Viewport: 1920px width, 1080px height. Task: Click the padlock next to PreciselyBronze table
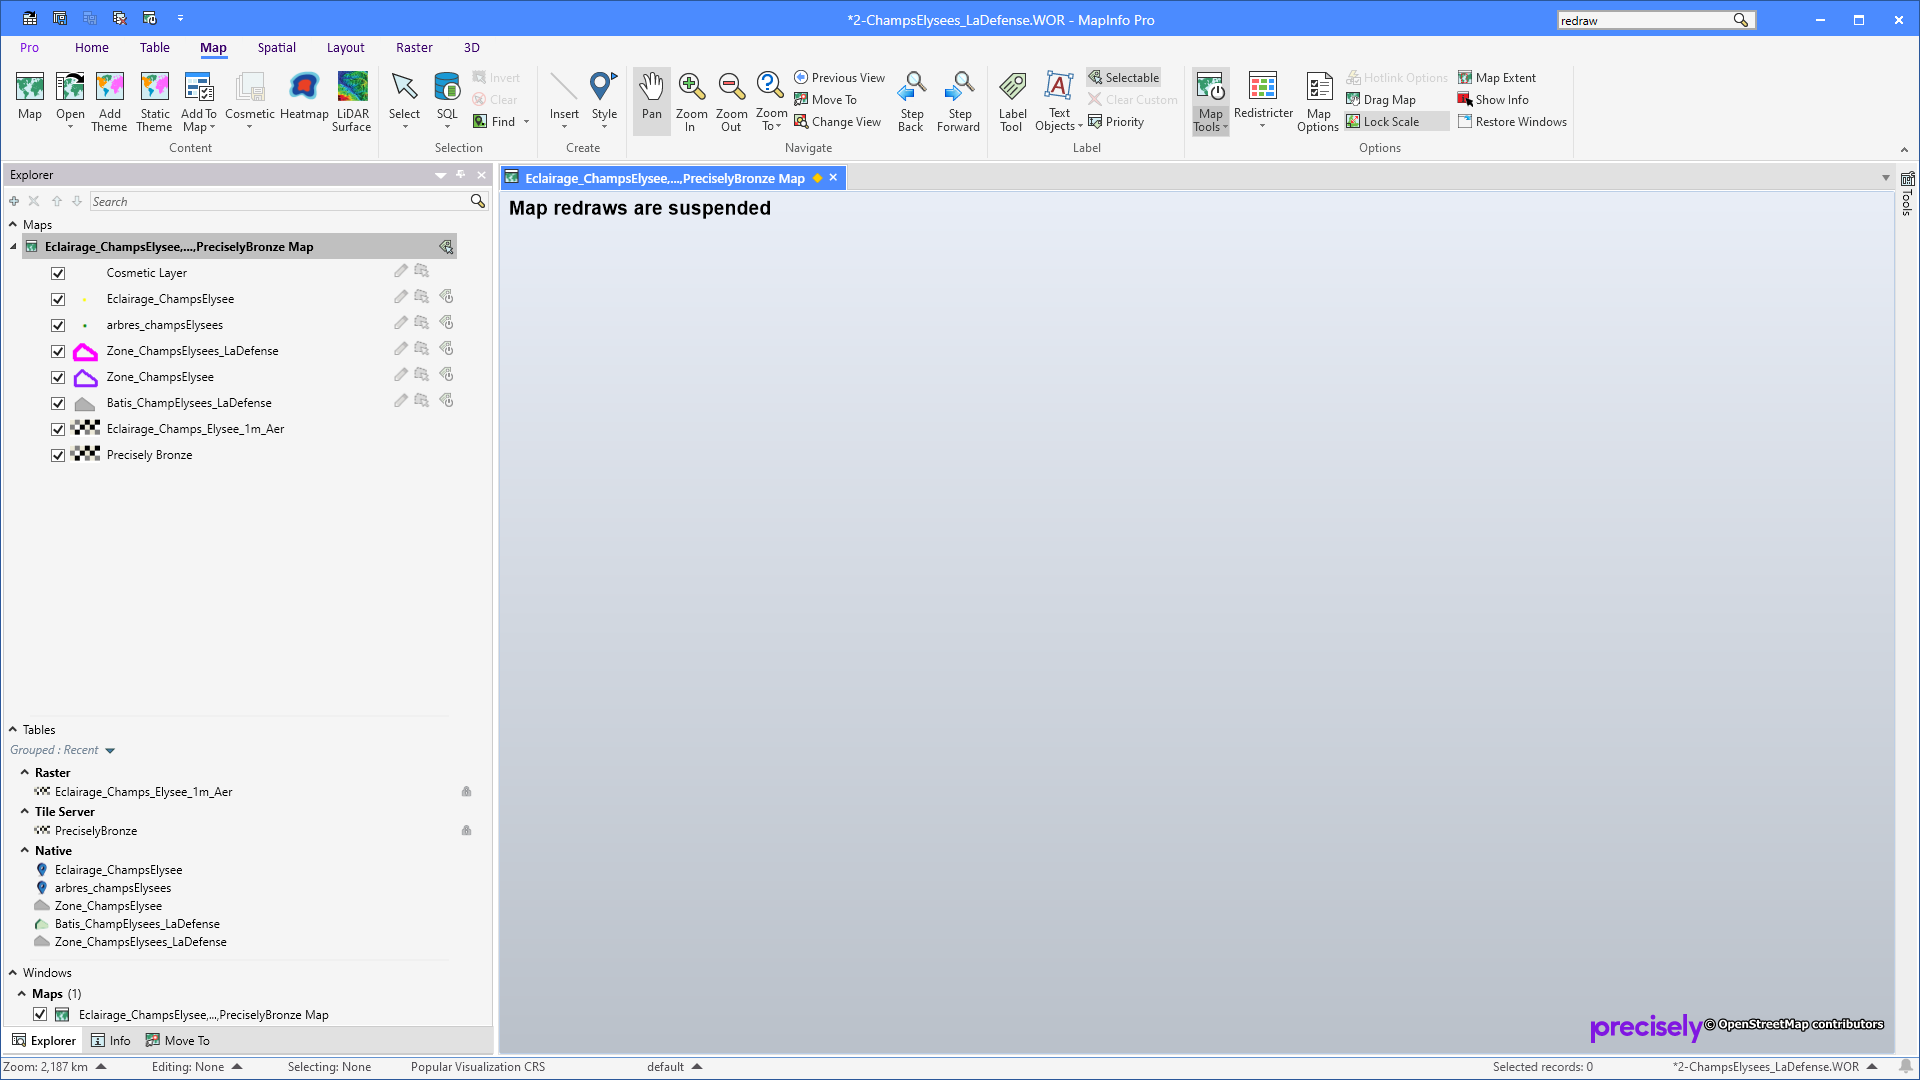coord(466,830)
